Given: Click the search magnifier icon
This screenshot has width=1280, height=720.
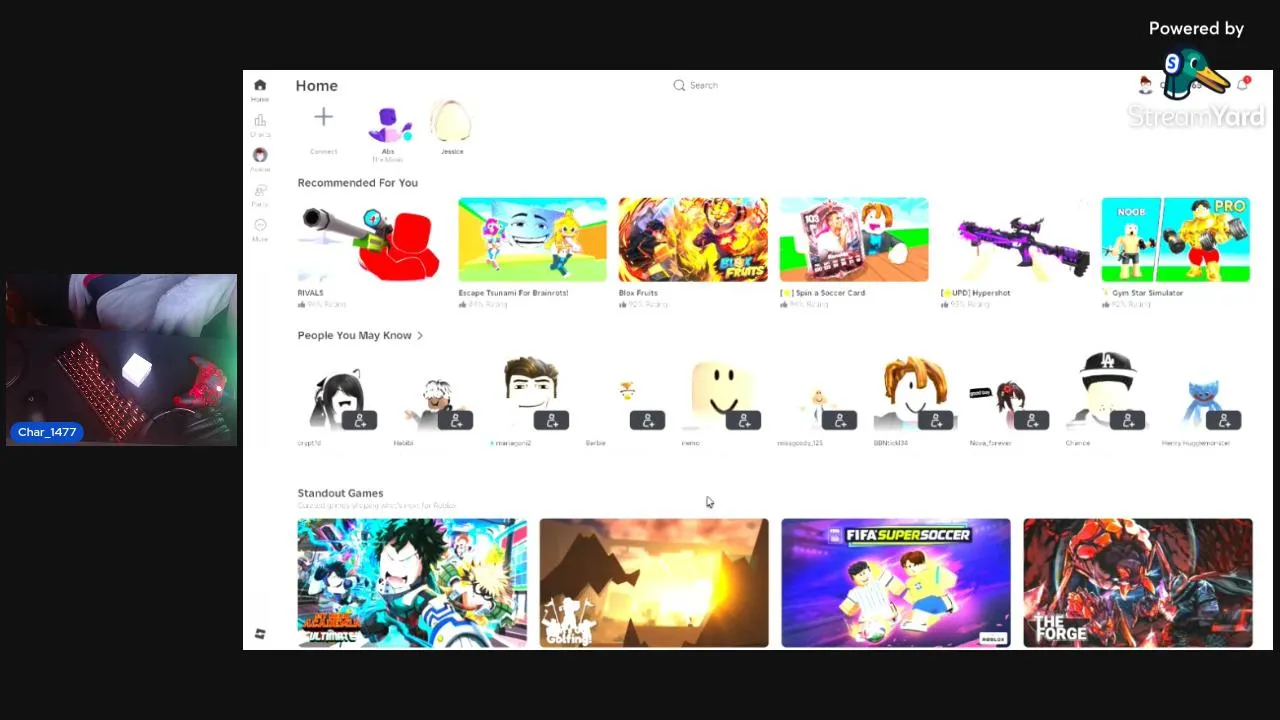Looking at the screenshot, I should point(679,85).
